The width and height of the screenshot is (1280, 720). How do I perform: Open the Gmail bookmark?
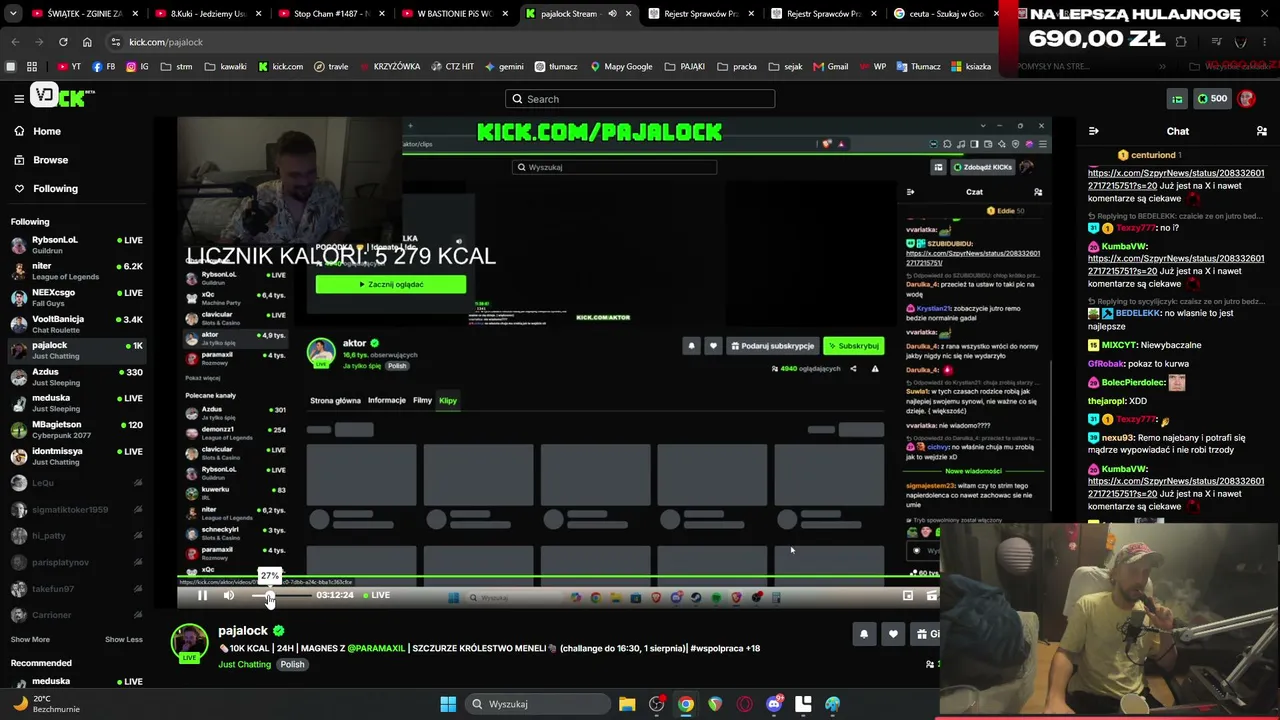point(831,67)
